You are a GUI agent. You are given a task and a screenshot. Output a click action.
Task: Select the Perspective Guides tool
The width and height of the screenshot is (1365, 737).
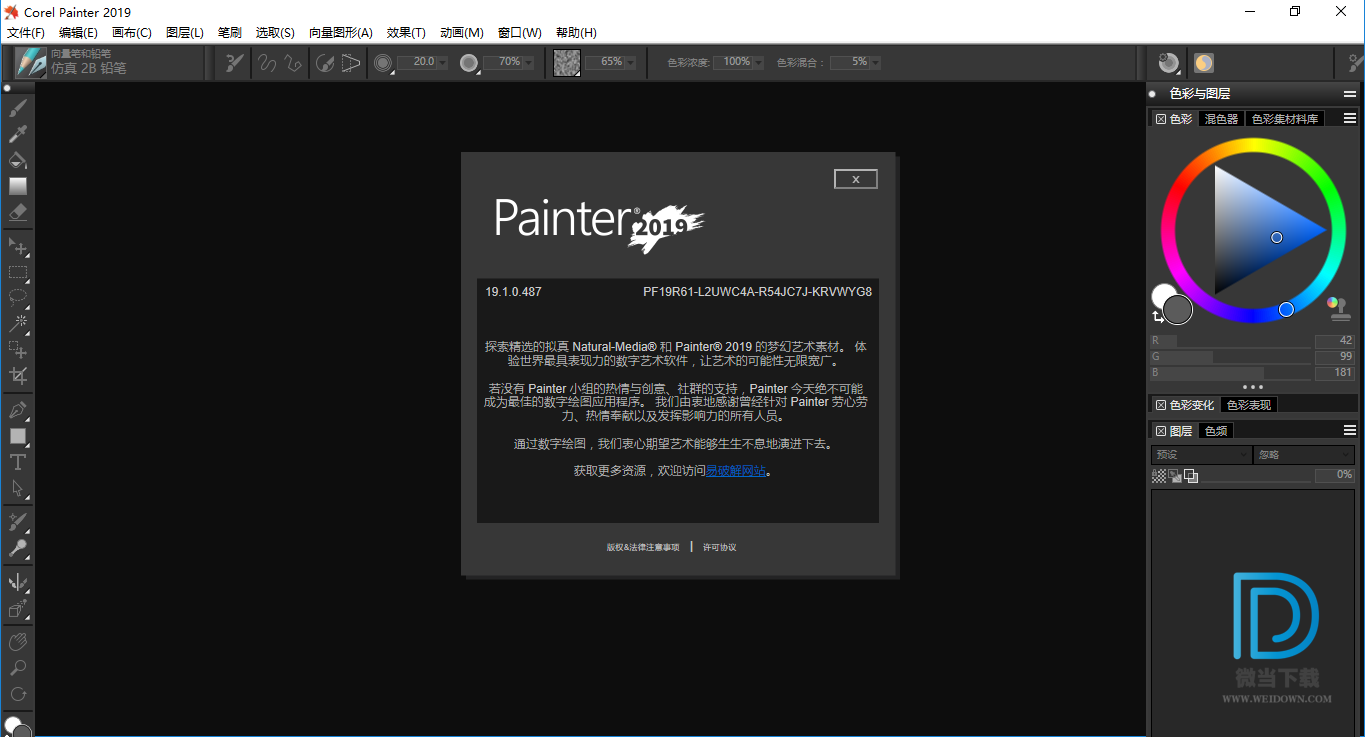tap(17, 609)
